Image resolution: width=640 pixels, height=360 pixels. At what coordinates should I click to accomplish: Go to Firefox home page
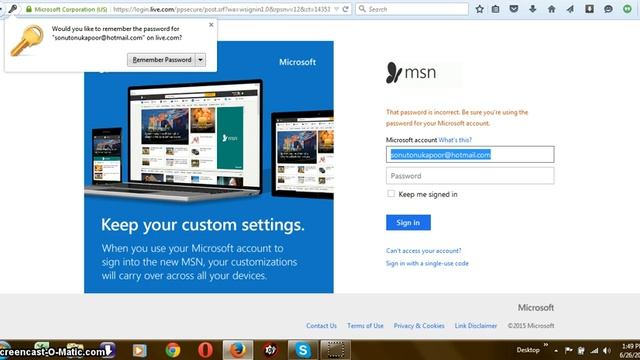(551, 9)
